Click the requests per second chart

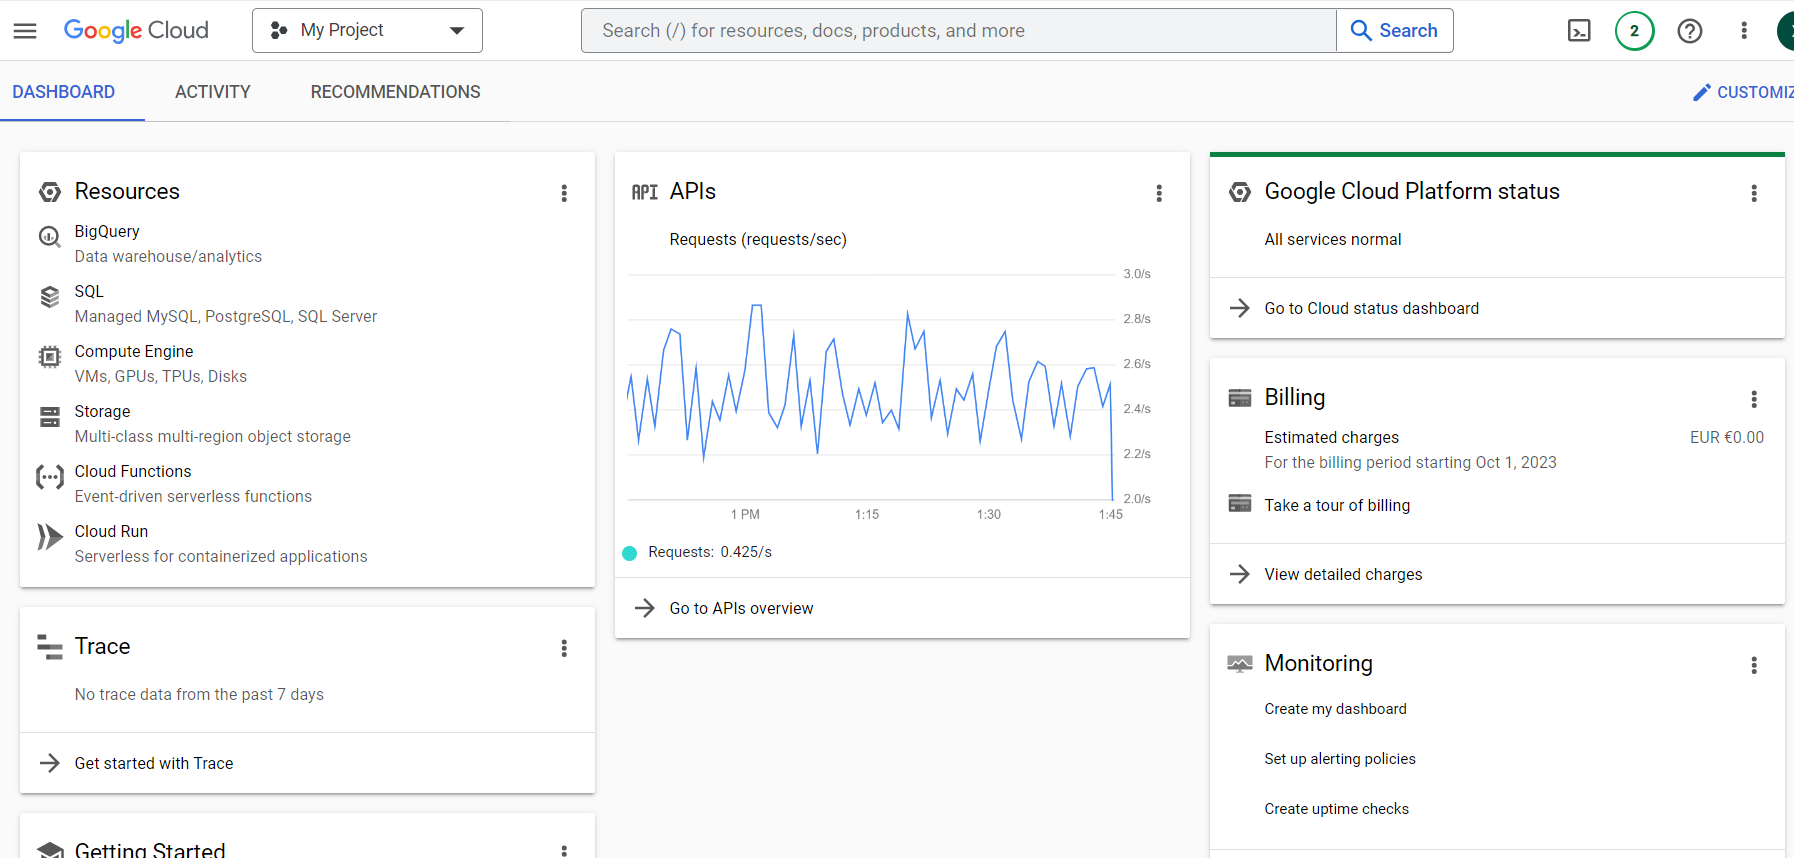point(870,387)
